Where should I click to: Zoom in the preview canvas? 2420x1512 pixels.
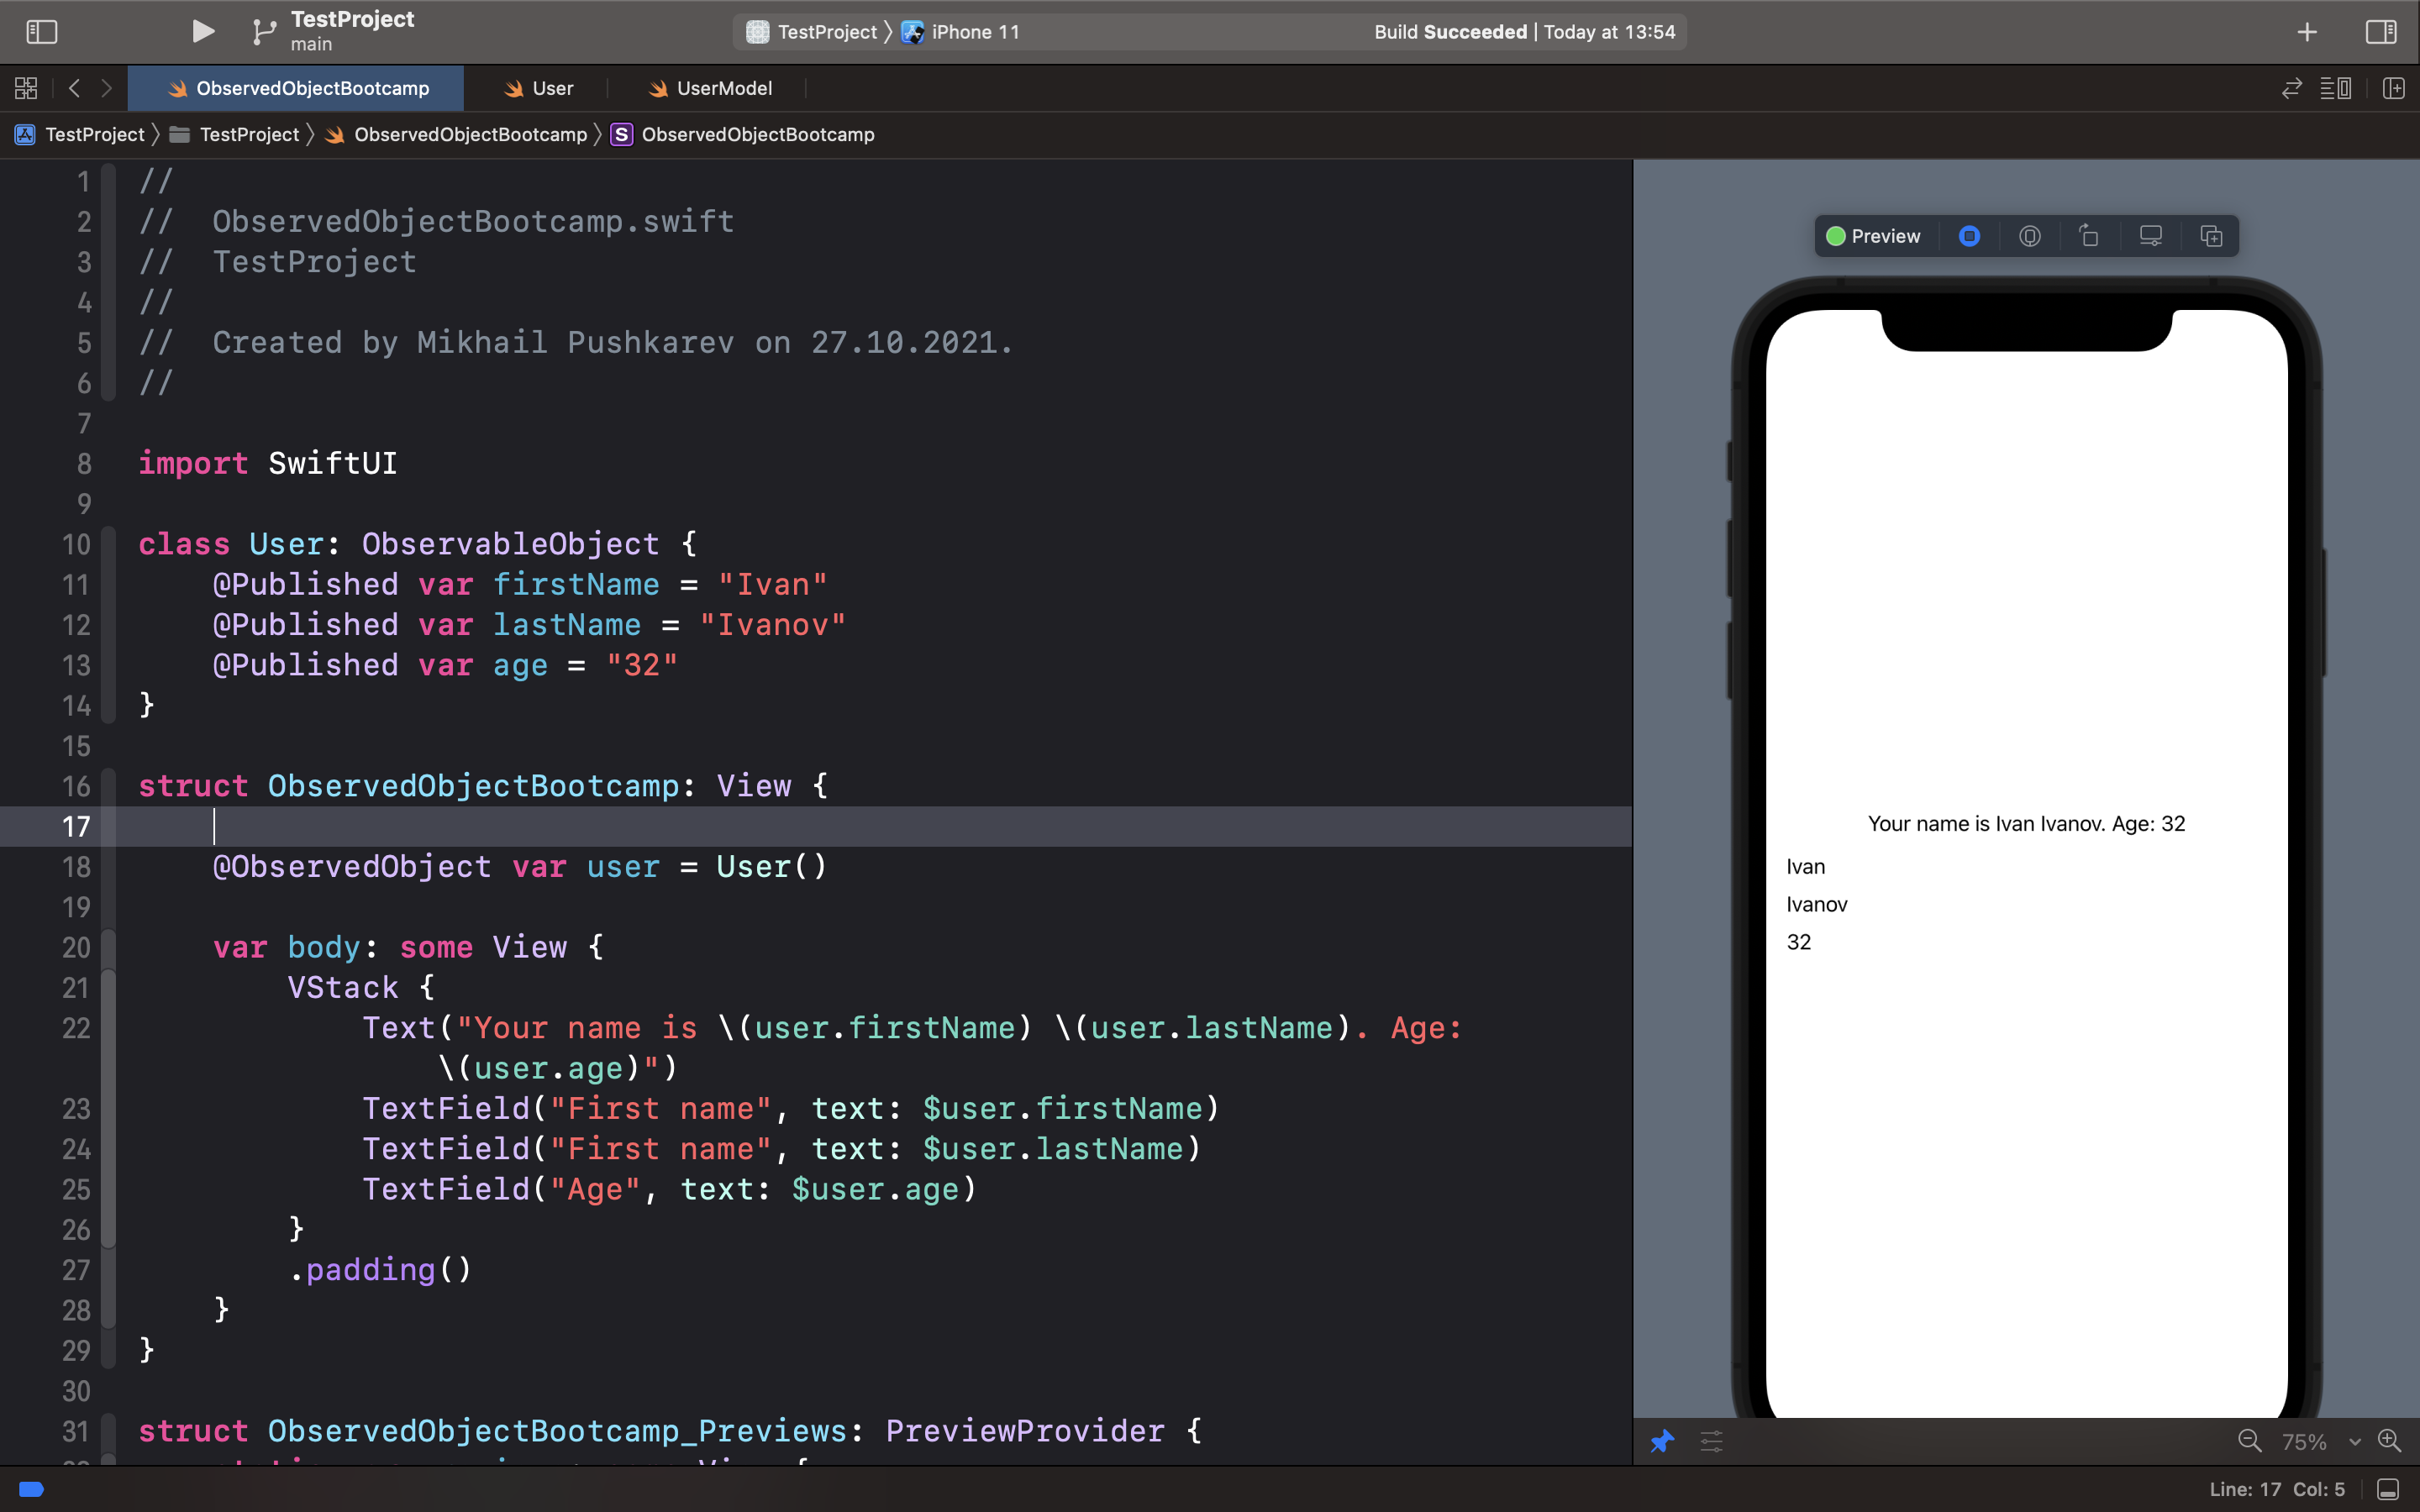[x=2389, y=1441]
